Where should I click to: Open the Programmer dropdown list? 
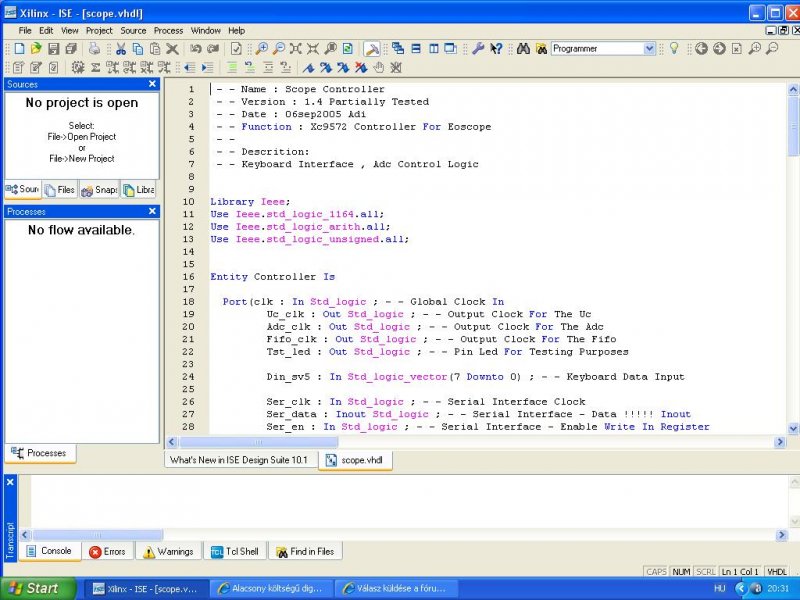[649, 48]
